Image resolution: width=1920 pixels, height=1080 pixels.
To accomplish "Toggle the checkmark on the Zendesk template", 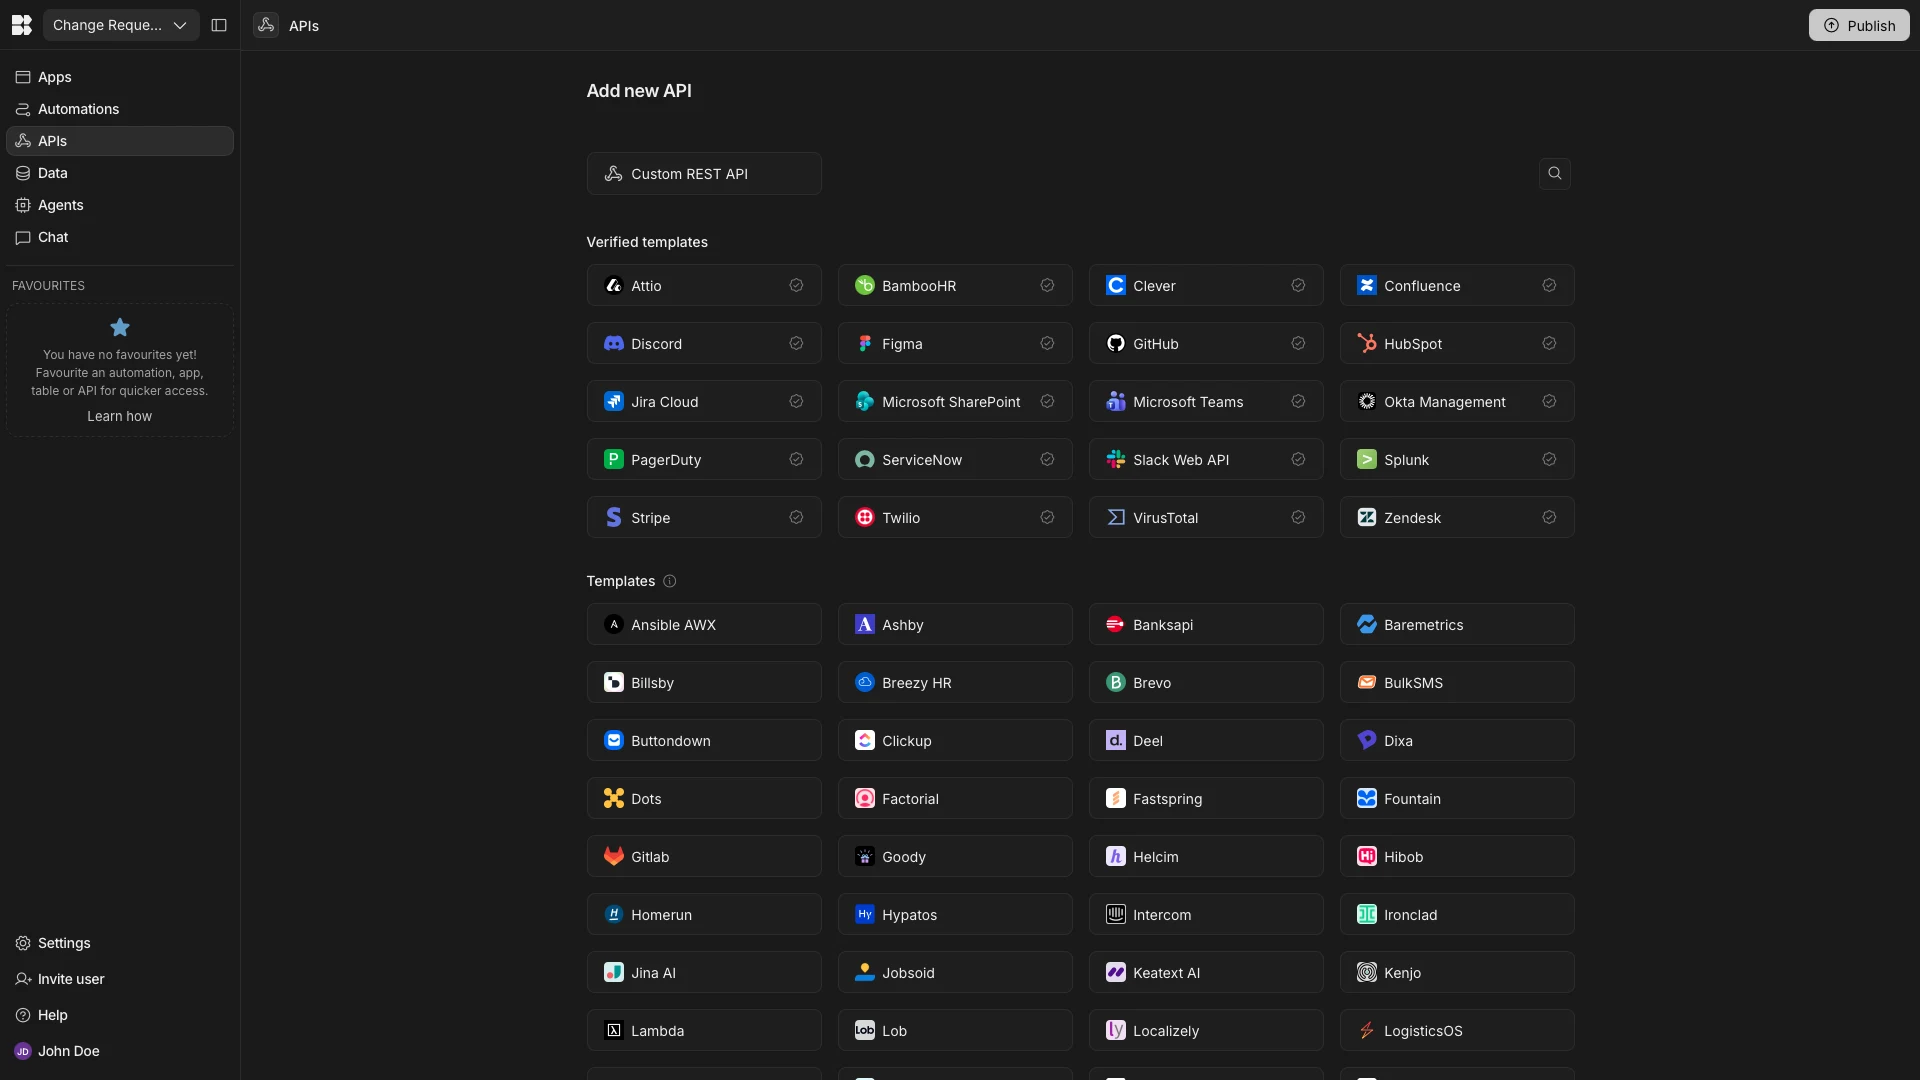I will pos(1549,517).
